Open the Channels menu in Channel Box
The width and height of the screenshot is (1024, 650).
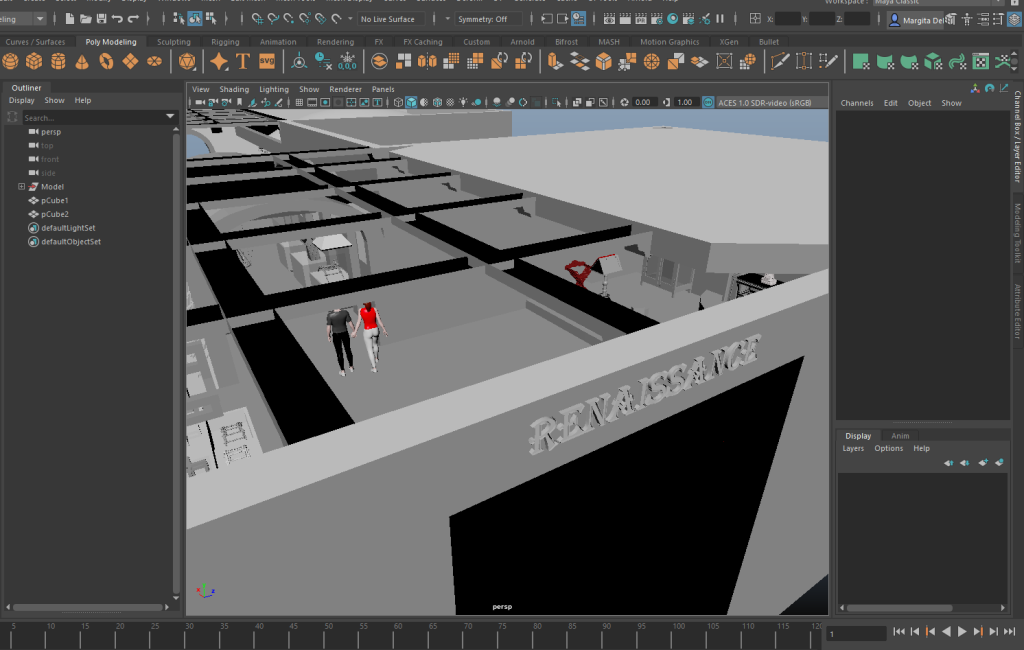click(857, 103)
